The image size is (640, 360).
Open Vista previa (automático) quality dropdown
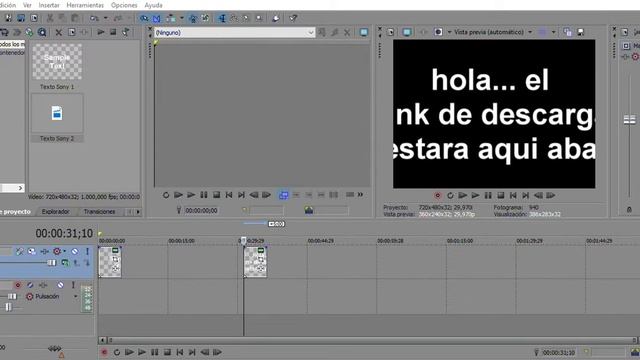493,32
